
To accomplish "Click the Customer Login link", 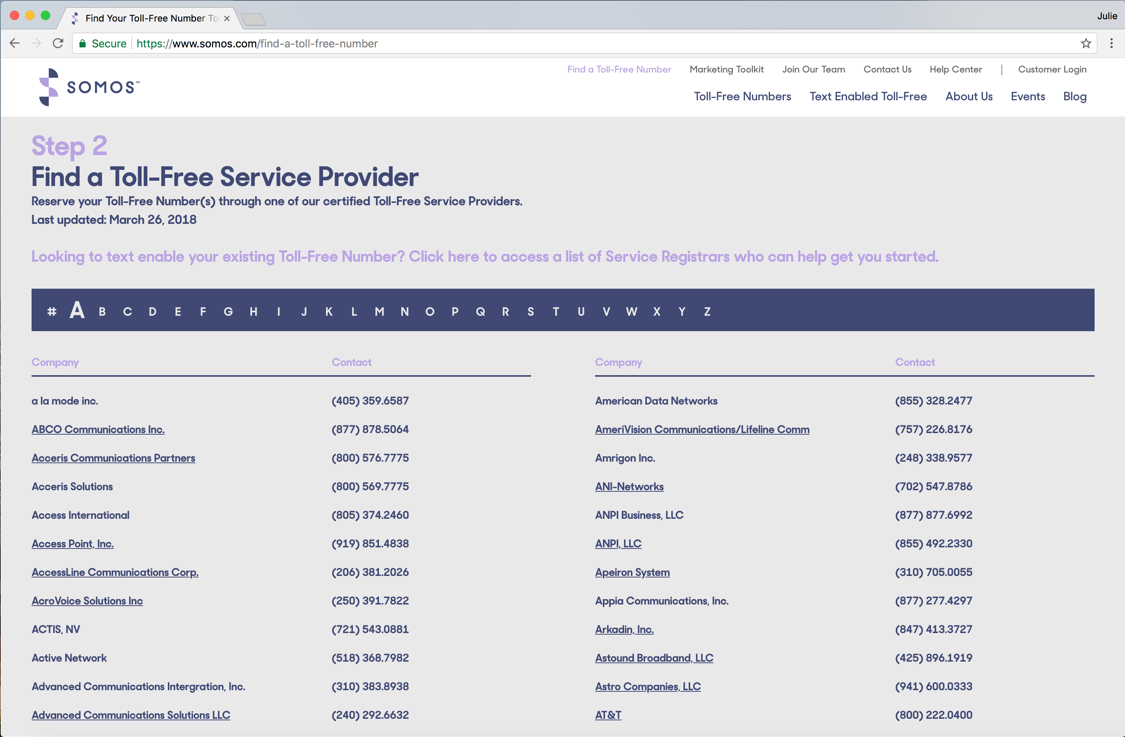I will [1051, 70].
